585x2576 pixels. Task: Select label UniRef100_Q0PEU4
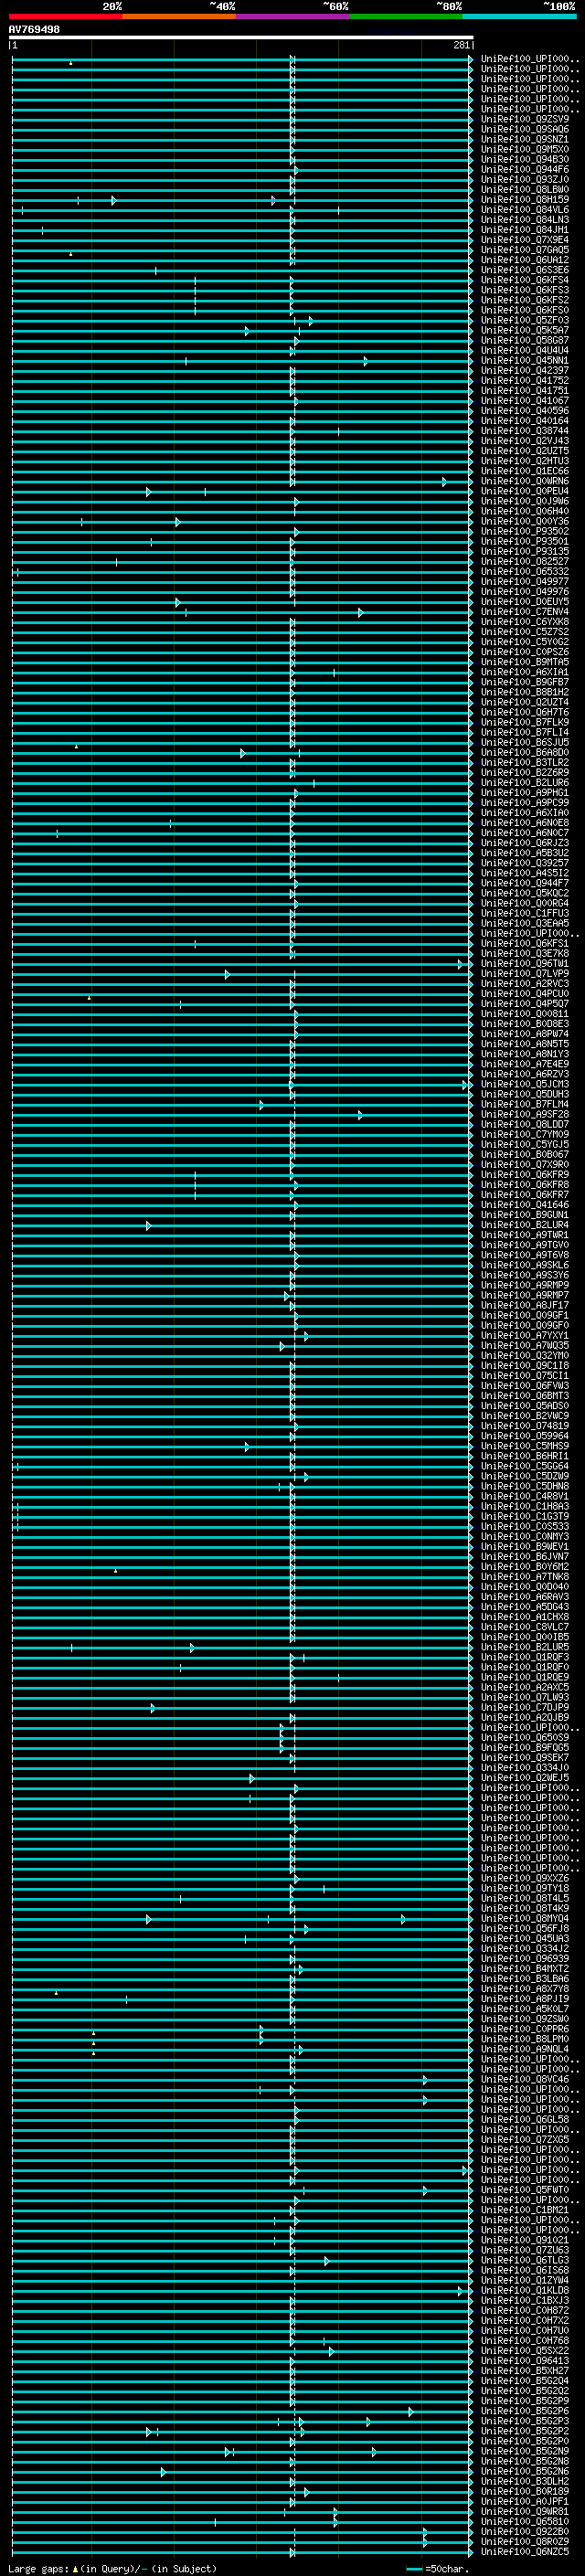(x=525, y=492)
